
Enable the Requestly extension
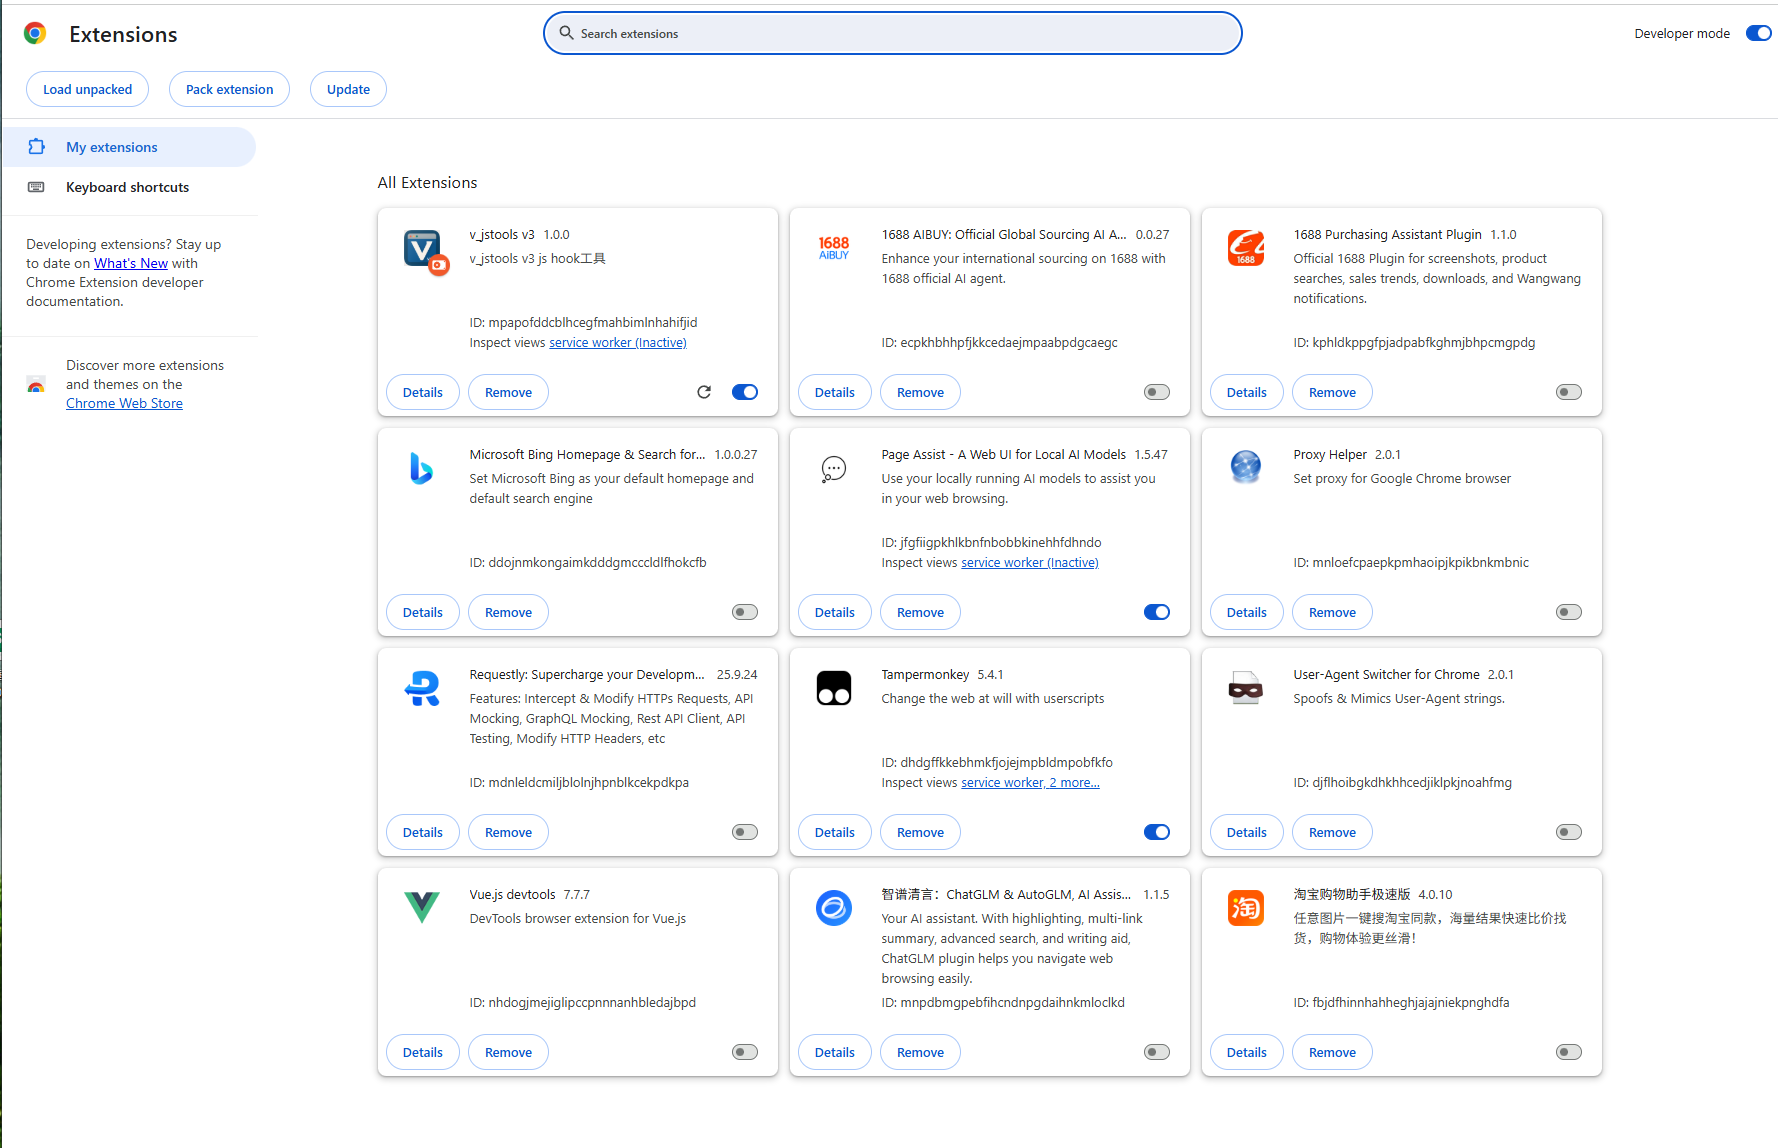pyautogui.click(x=745, y=832)
